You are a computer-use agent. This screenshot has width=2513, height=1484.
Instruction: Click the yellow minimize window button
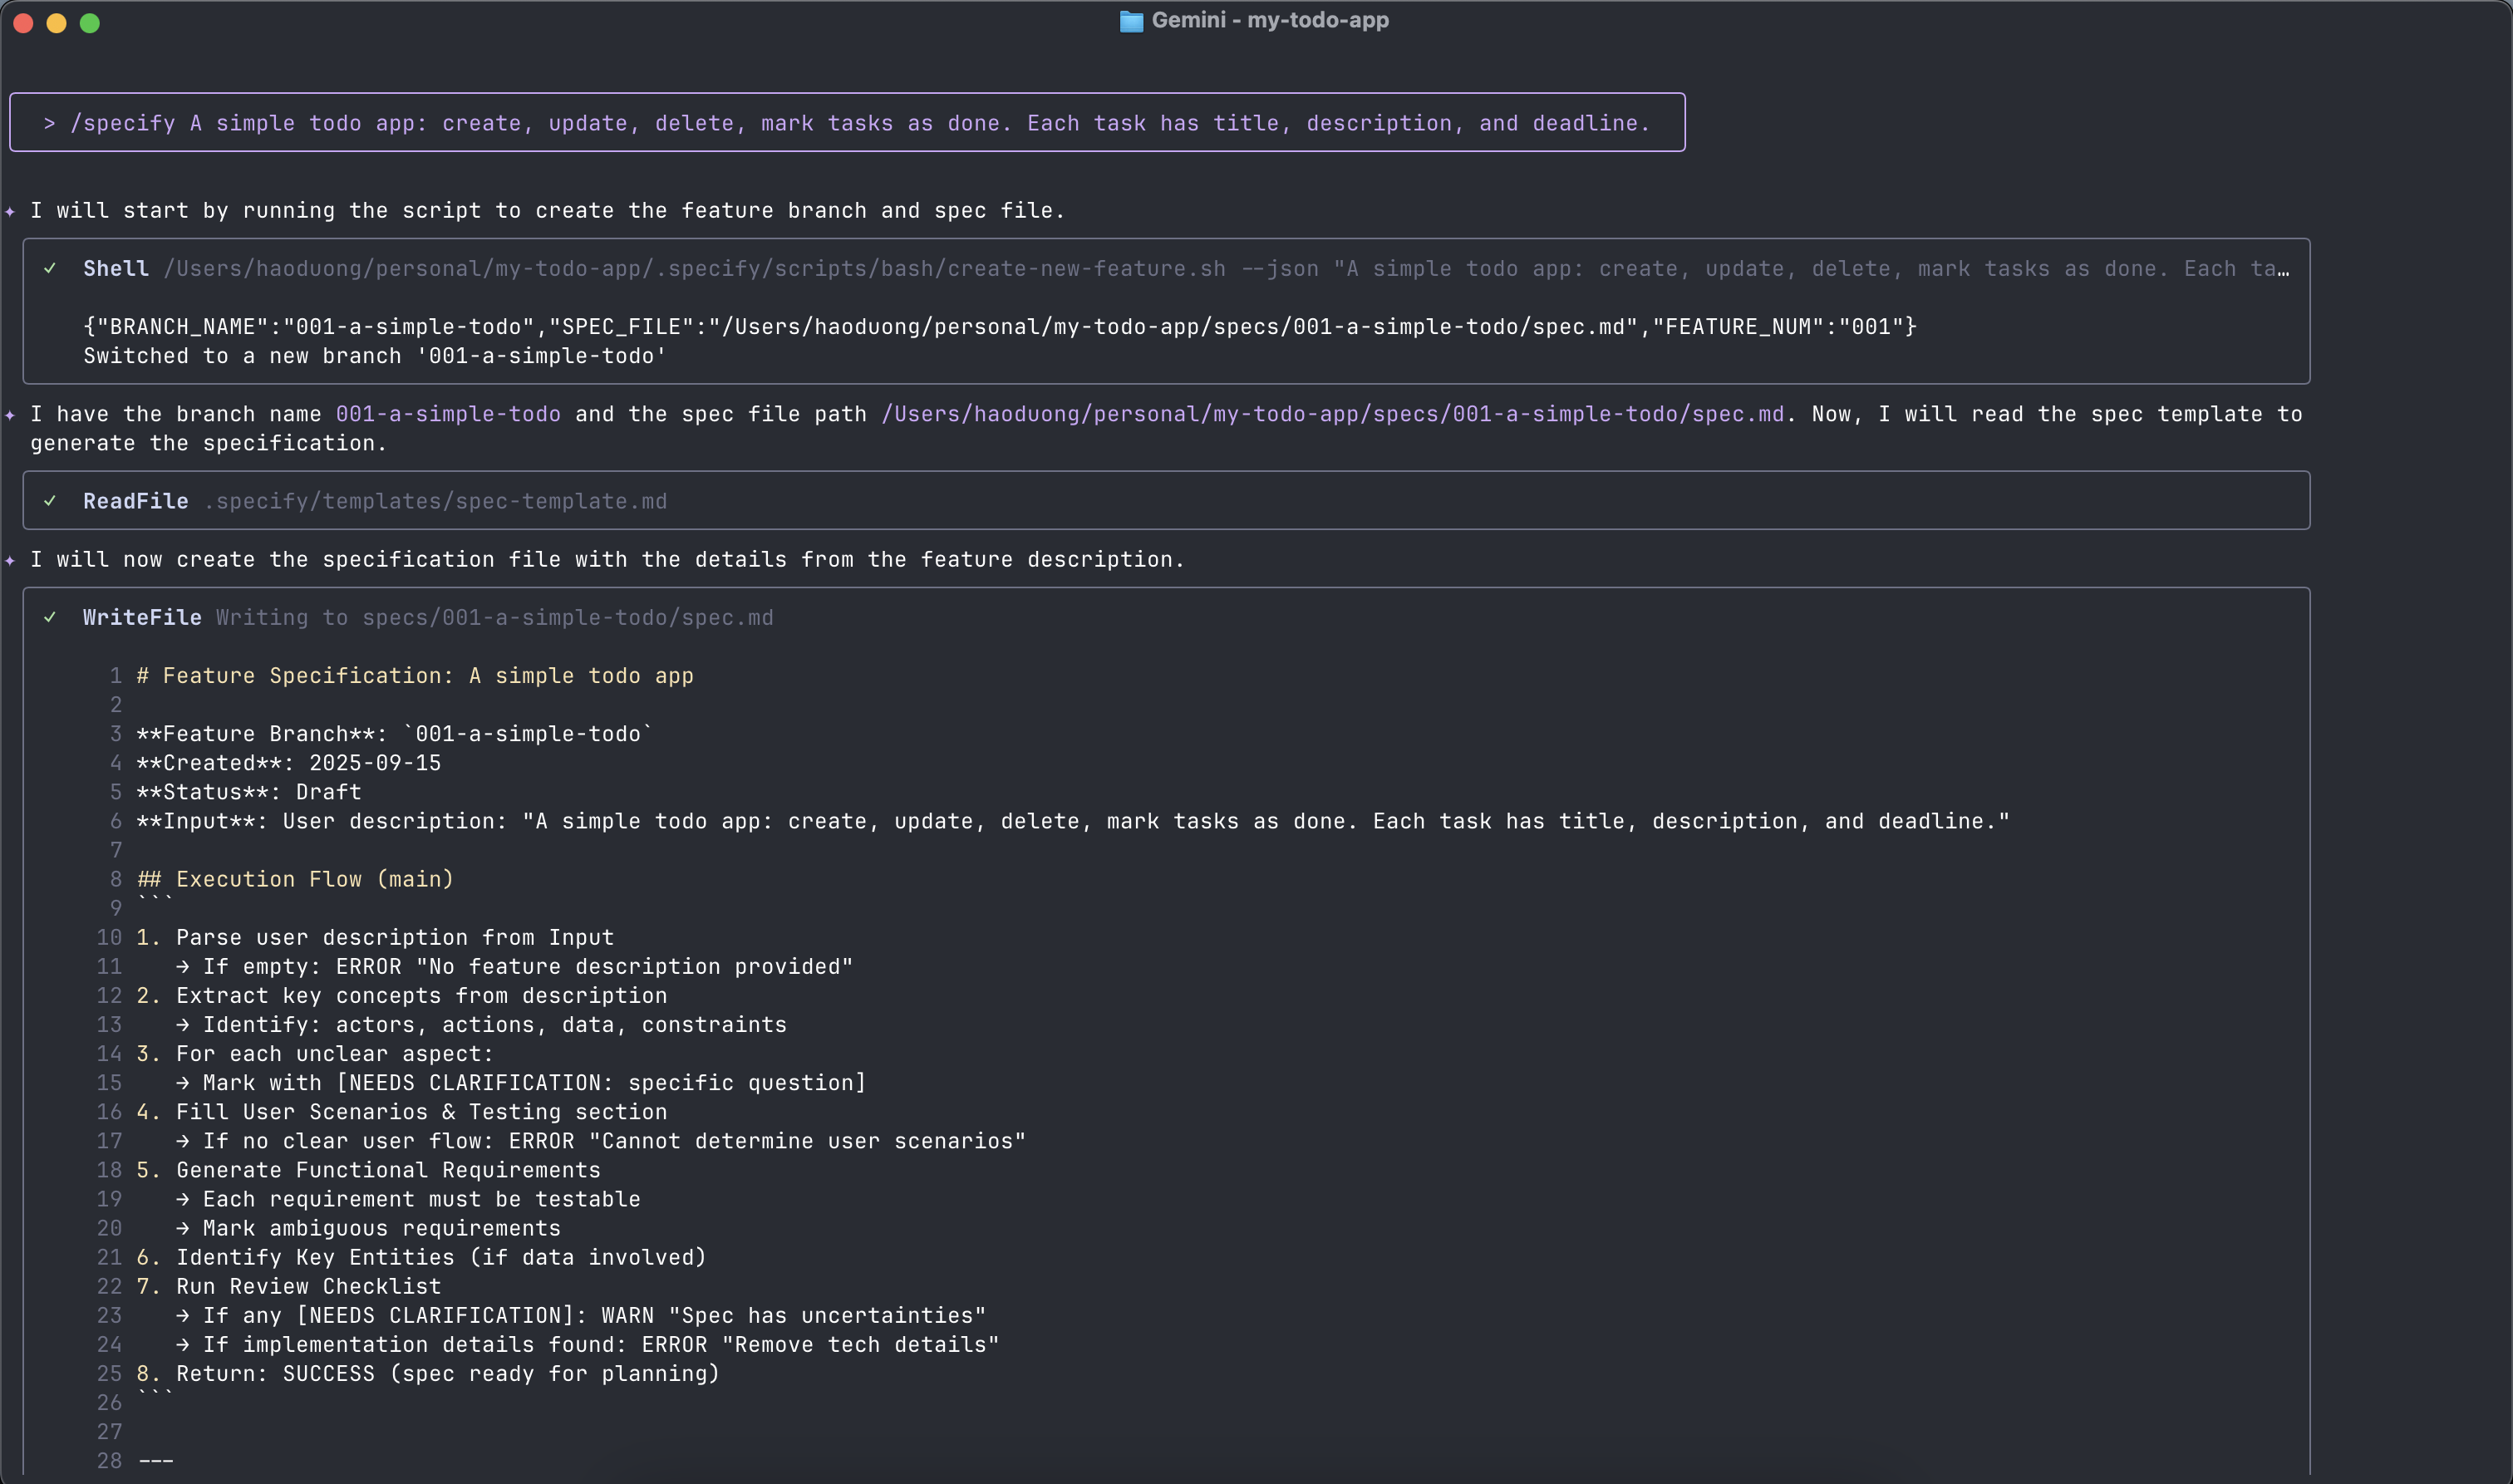click(57, 23)
